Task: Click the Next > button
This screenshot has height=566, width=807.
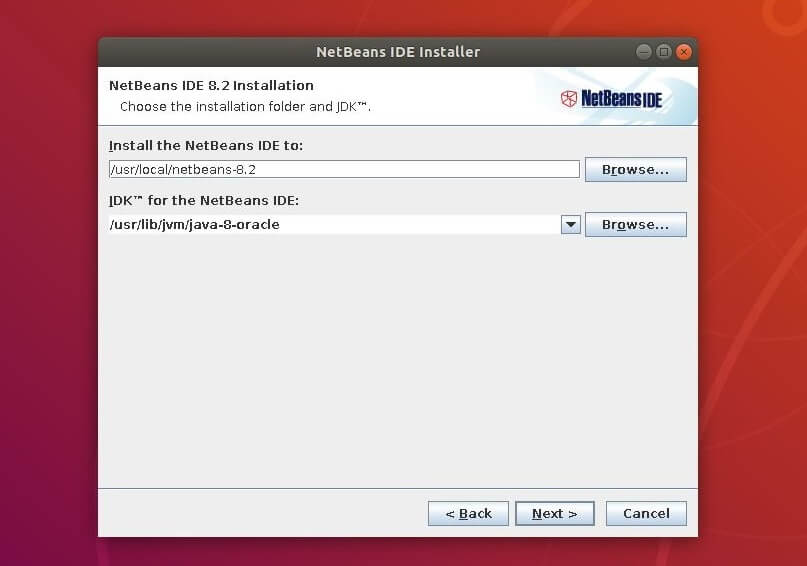Action: [x=555, y=514]
